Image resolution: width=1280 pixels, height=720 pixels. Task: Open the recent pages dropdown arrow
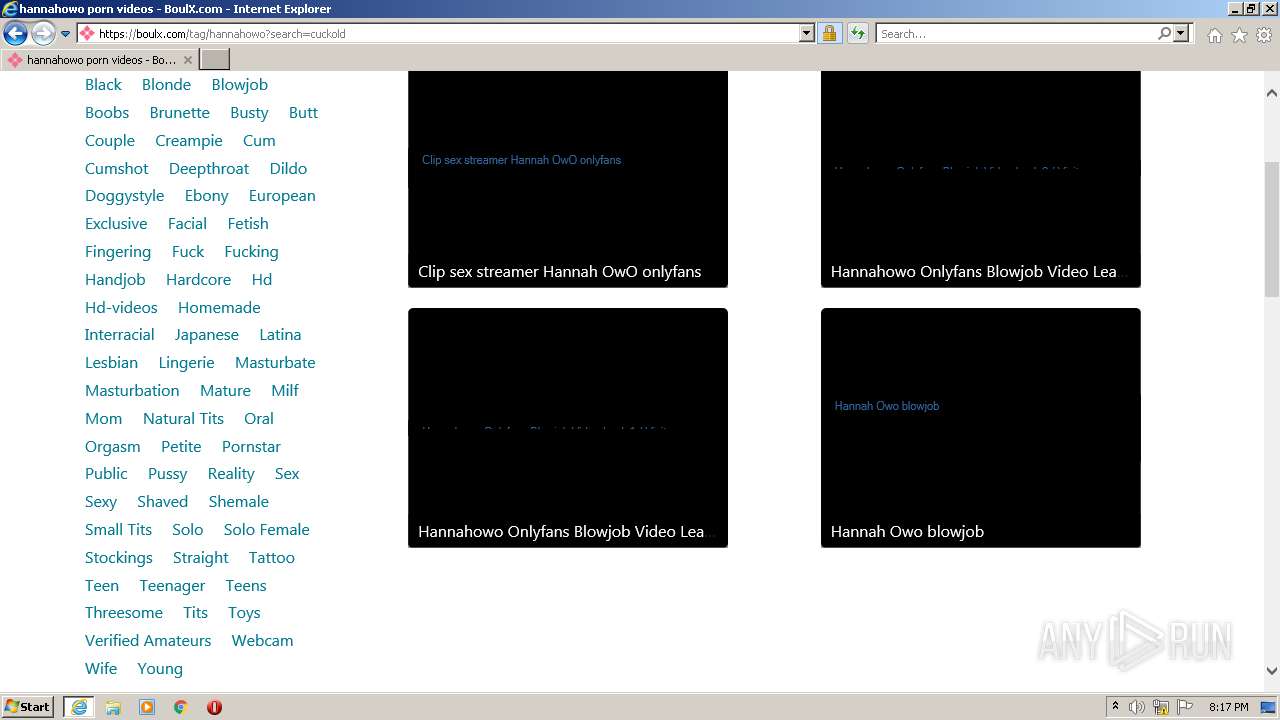66,34
